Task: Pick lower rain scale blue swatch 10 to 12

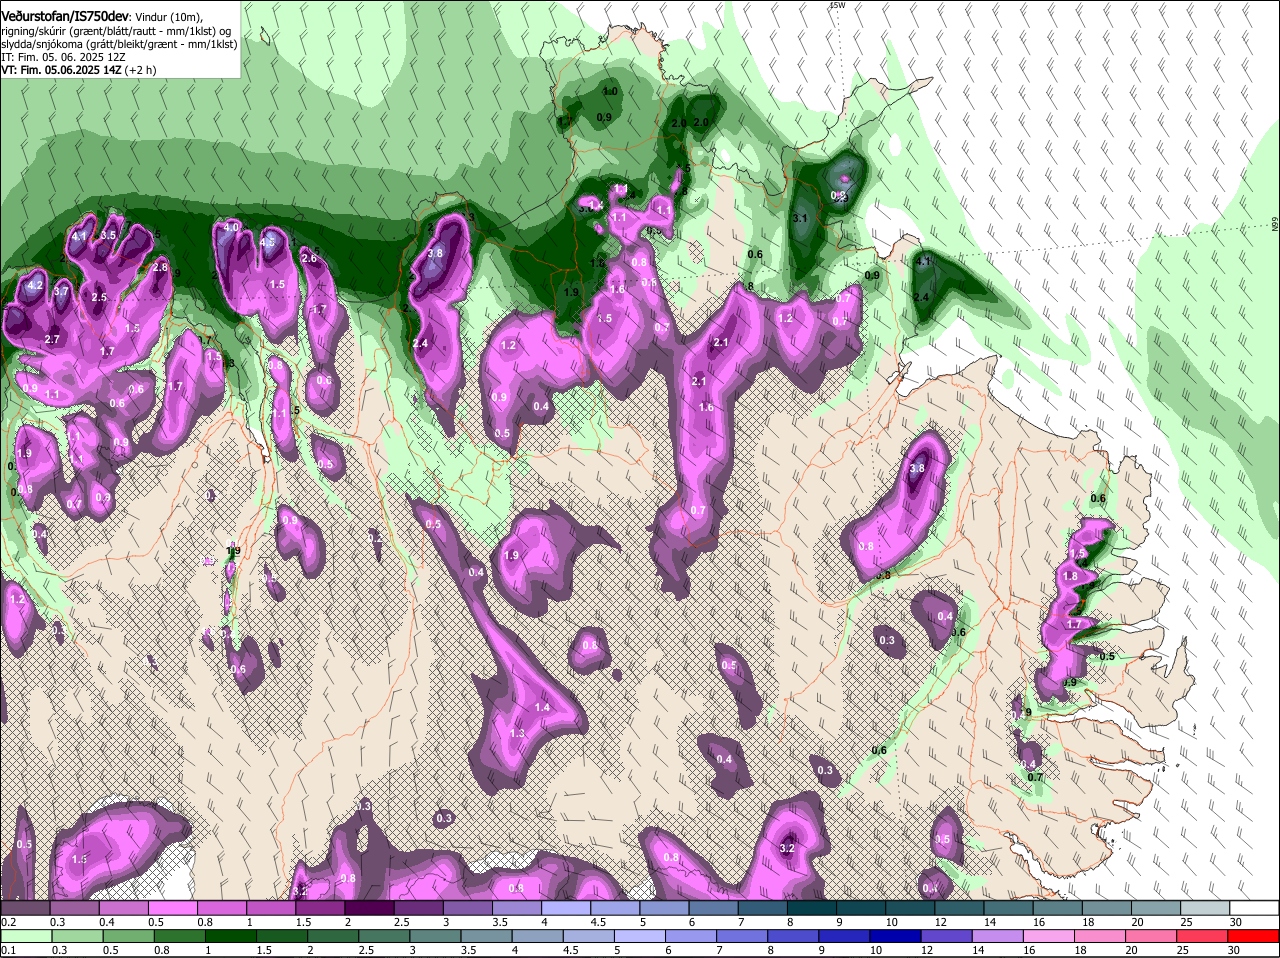Action: tap(896, 935)
